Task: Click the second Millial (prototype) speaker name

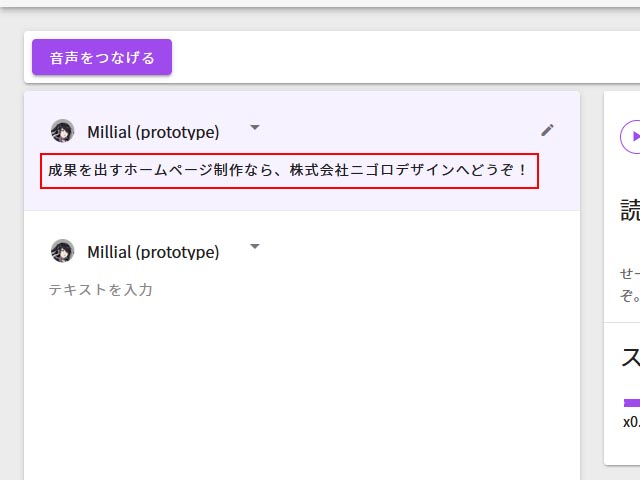Action: click(153, 252)
